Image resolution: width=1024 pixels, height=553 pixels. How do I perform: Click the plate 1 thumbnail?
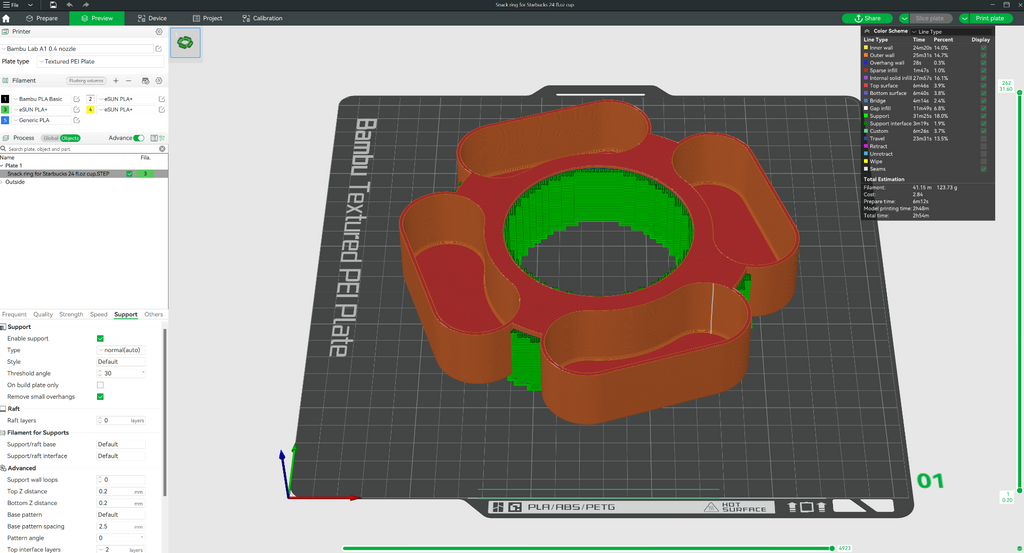coord(185,42)
